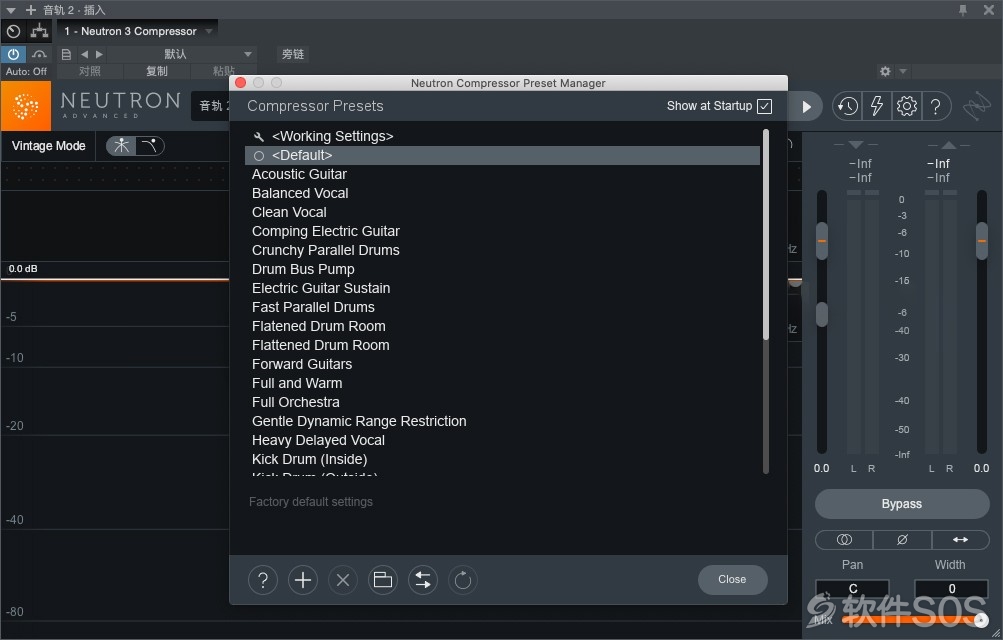Pin the insert window
Viewport: 1003px width, 640px height.
(x=963, y=10)
